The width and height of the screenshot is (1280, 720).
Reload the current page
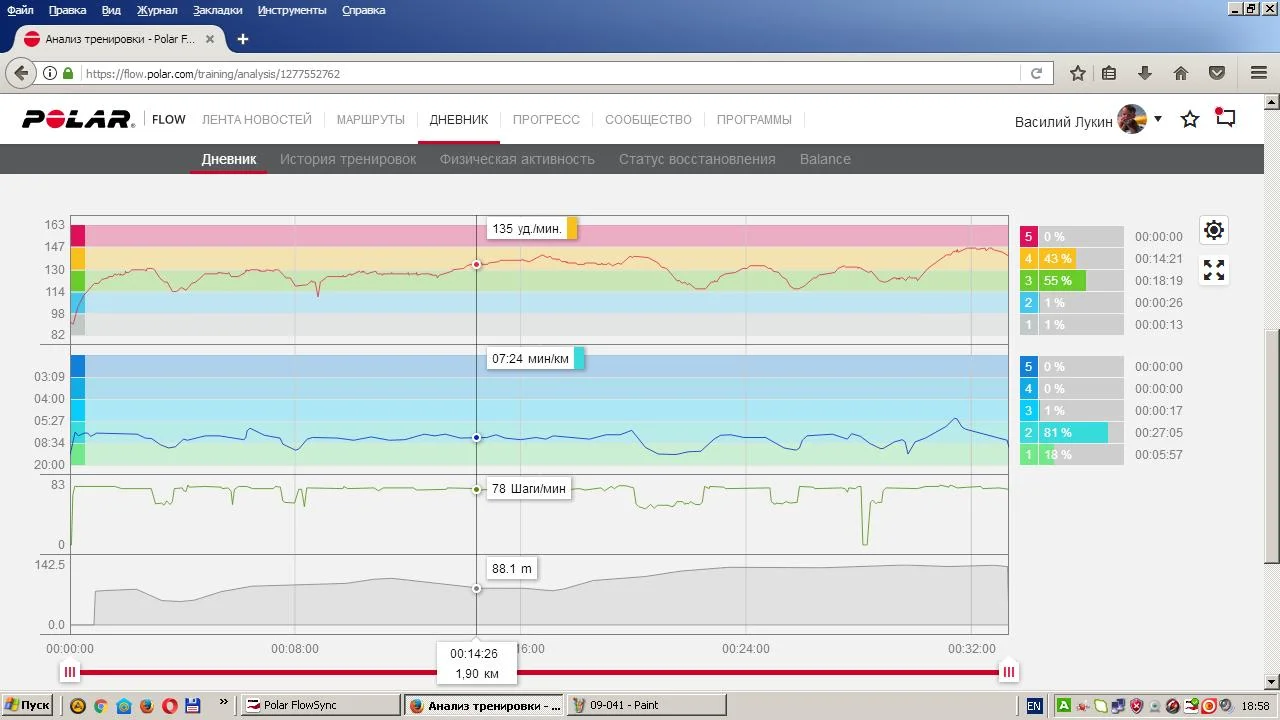(x=1036, y=73)
